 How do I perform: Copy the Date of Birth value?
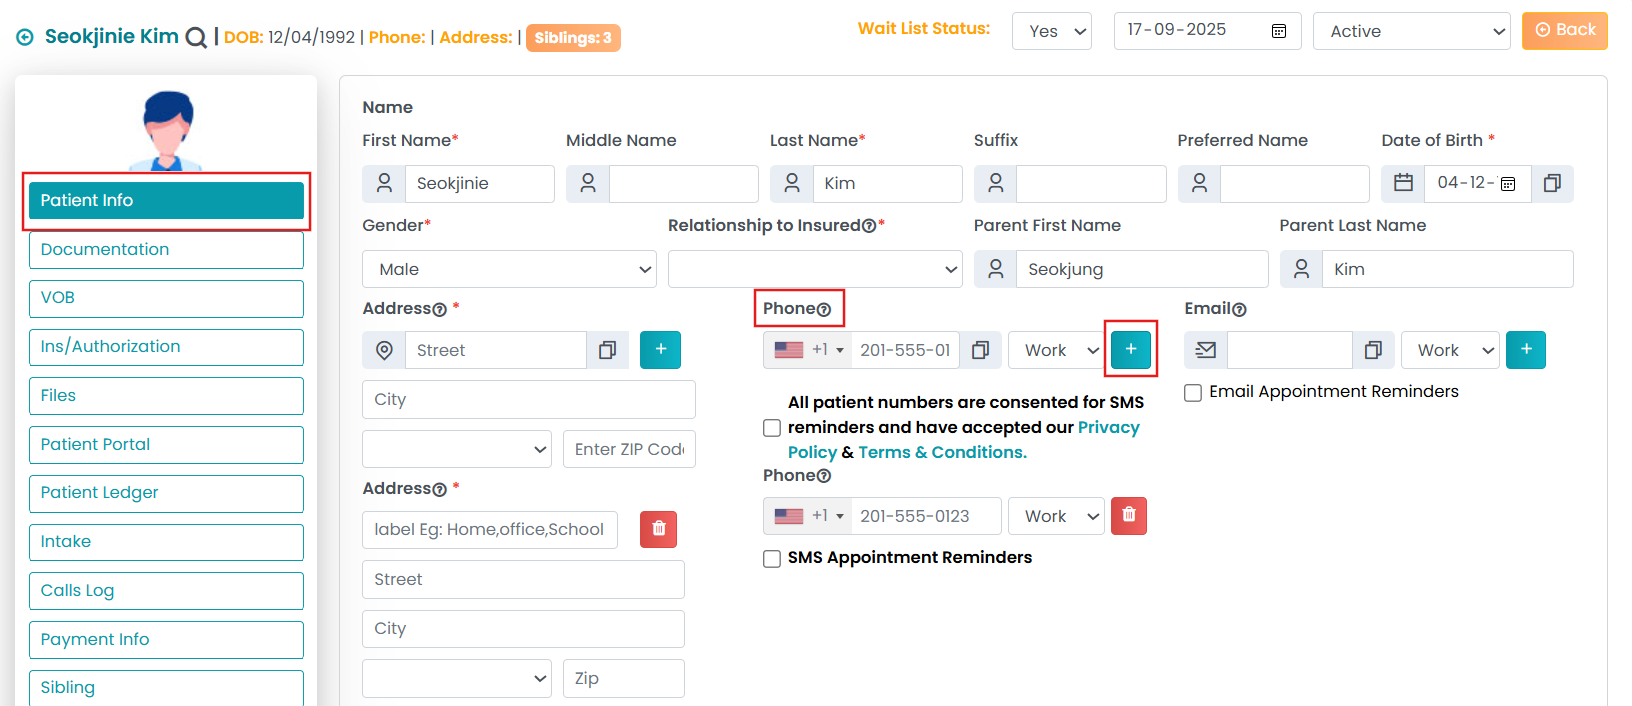[x=1552, y=183]
